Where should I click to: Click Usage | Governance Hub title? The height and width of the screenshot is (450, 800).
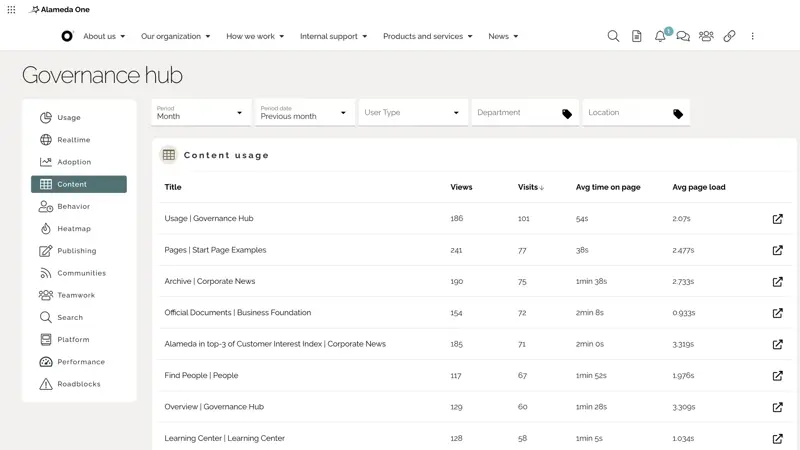(x=209, y=218)
